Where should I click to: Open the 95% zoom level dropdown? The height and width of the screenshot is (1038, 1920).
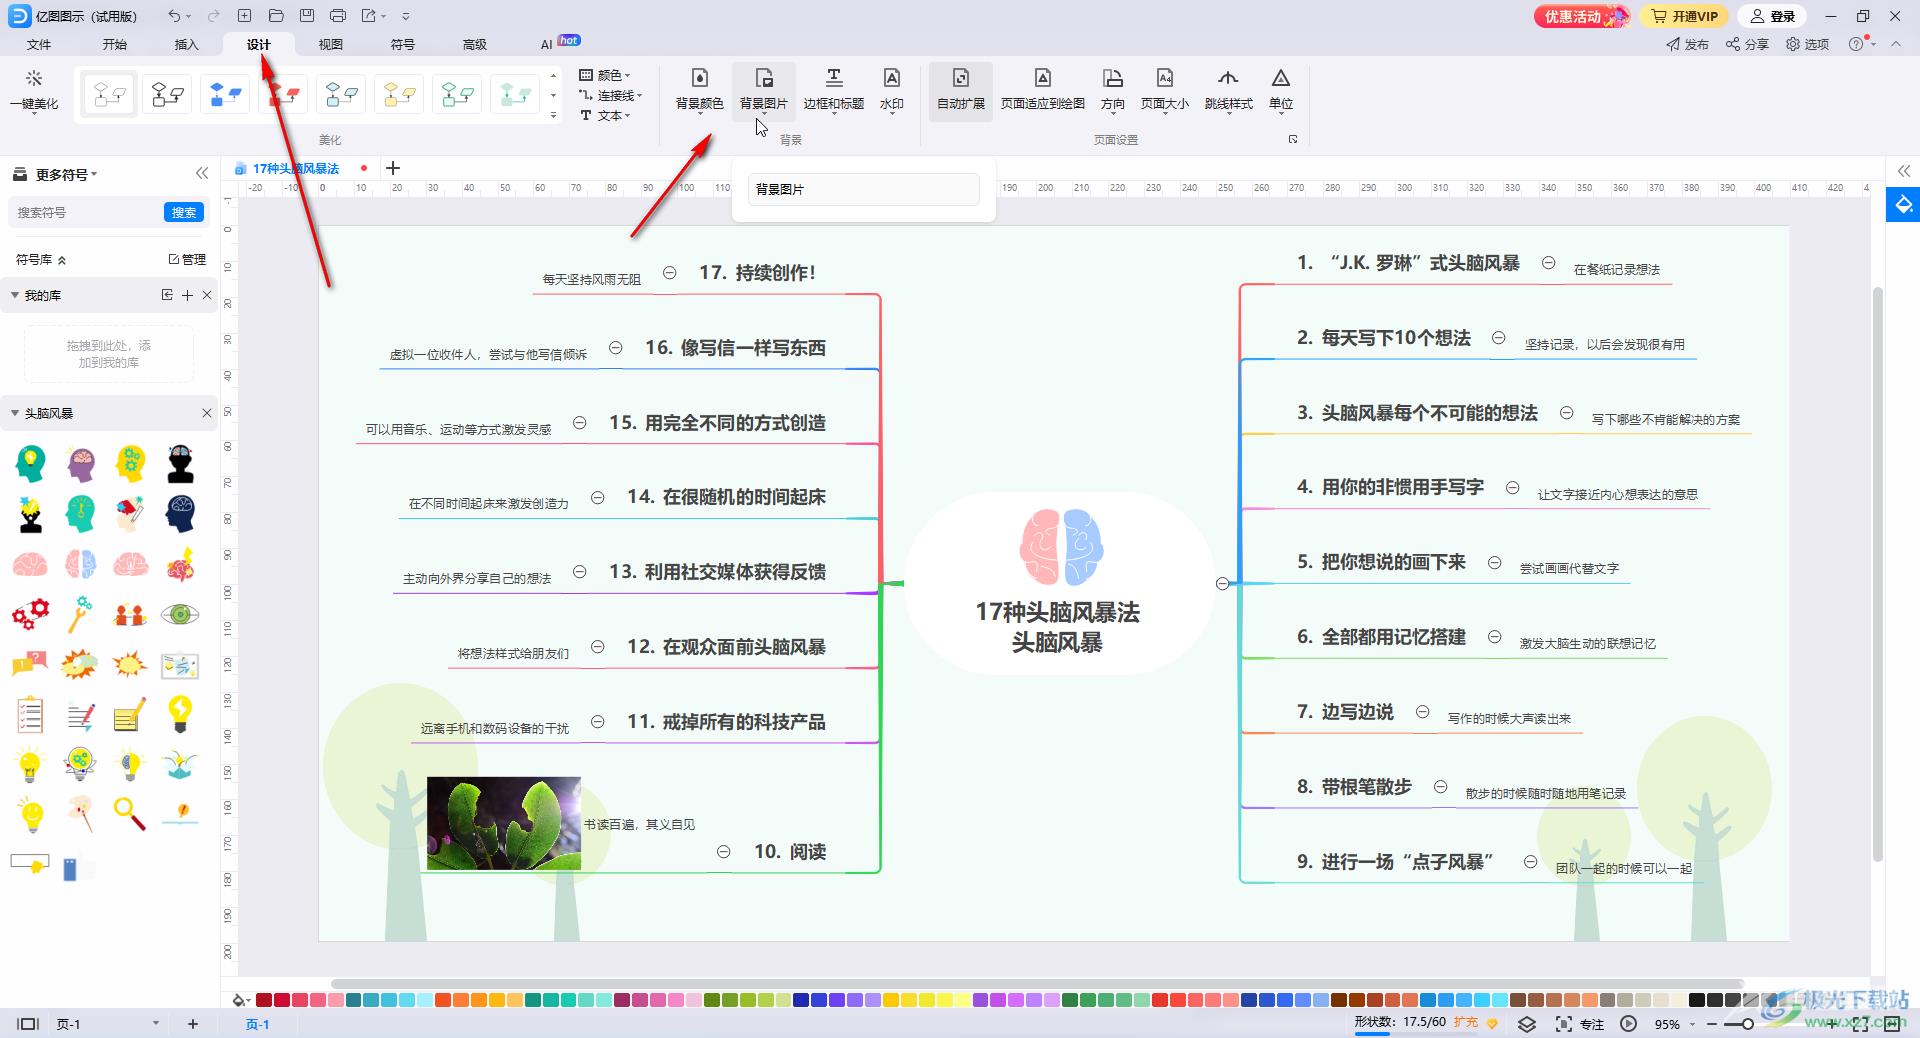(1675, 1024)
